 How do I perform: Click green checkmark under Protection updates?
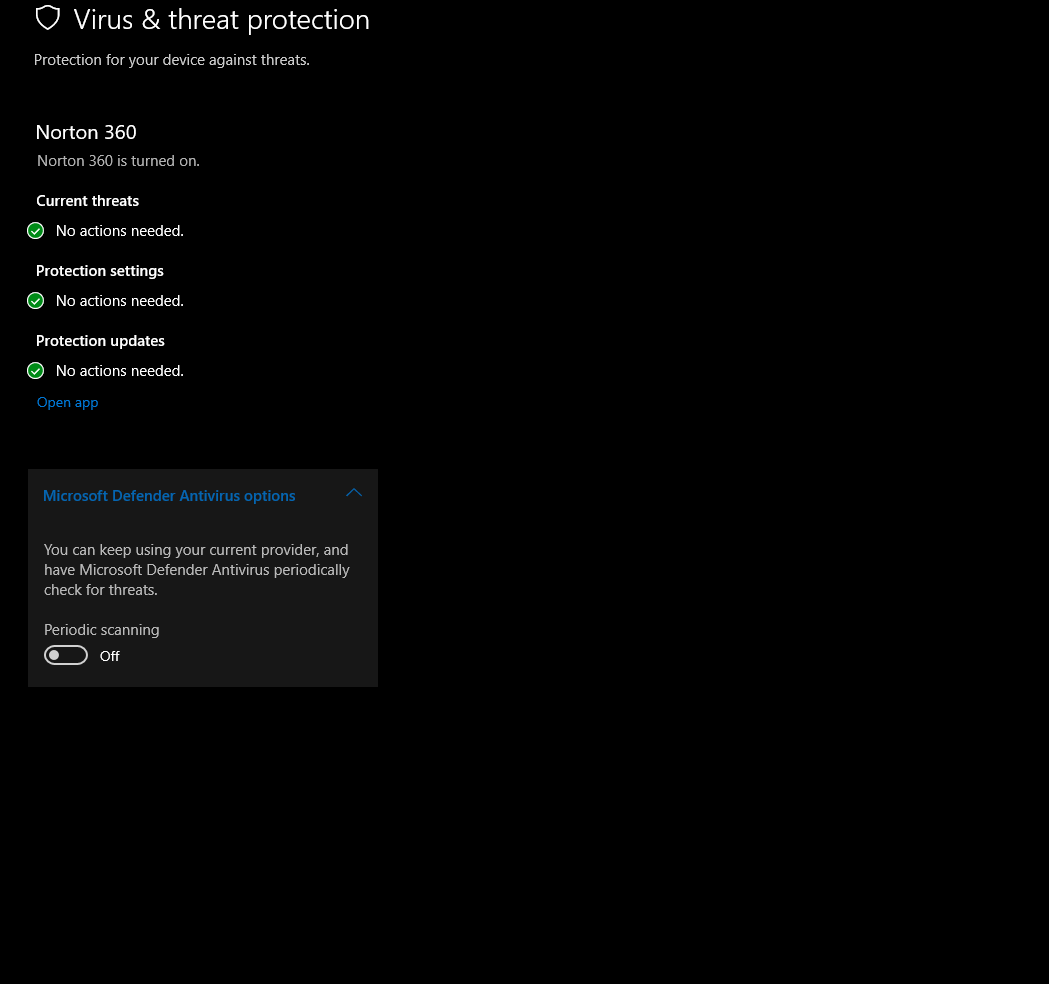coord(35,371)
